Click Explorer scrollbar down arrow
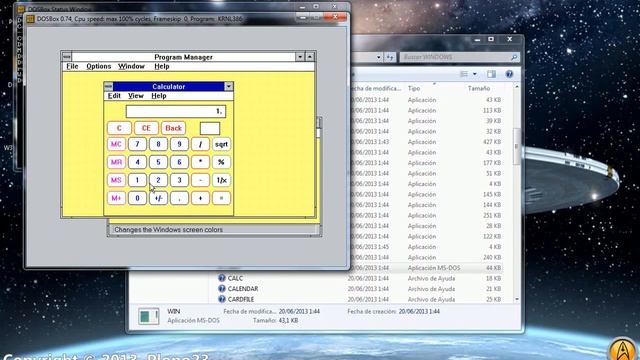The height and width of the screenshot is (360, 640). tap(517, 299)
